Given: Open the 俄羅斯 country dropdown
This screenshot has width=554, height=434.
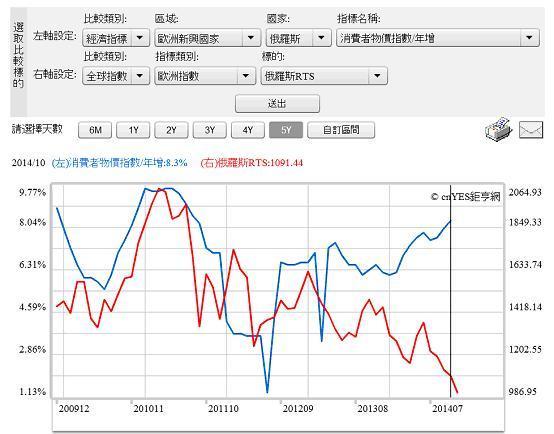Looking at the screenshot, I should (298, 38).
